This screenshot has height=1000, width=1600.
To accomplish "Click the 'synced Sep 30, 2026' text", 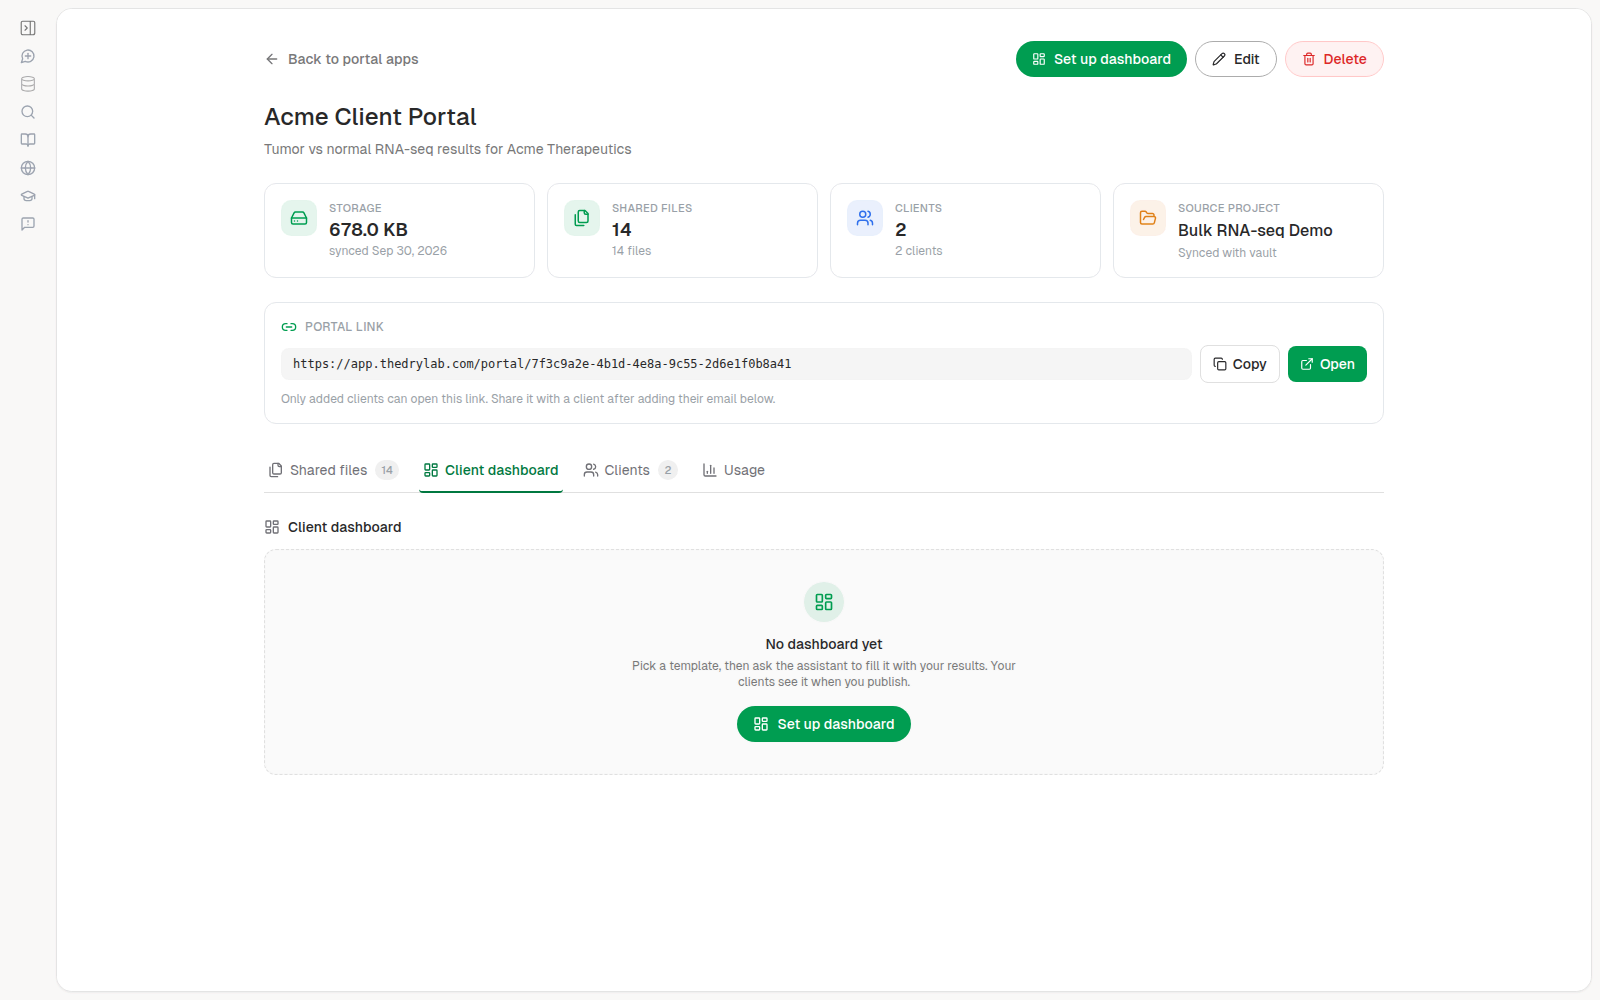I will (388, 251).
